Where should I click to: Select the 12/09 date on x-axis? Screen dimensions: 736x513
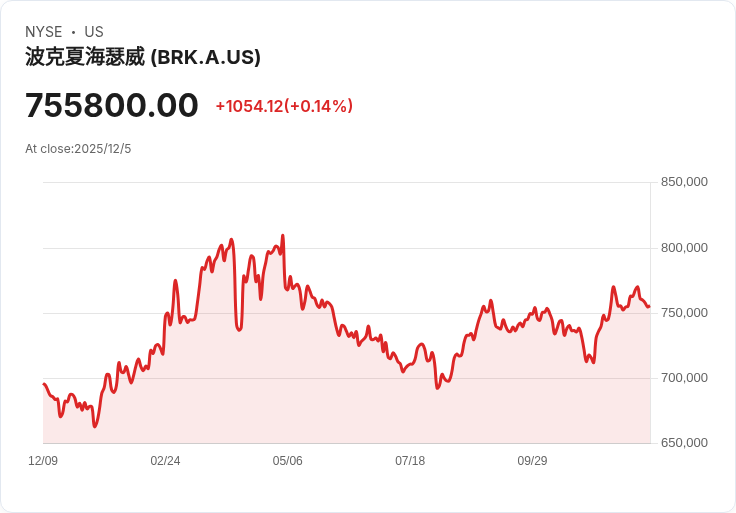tap(43, 461)
